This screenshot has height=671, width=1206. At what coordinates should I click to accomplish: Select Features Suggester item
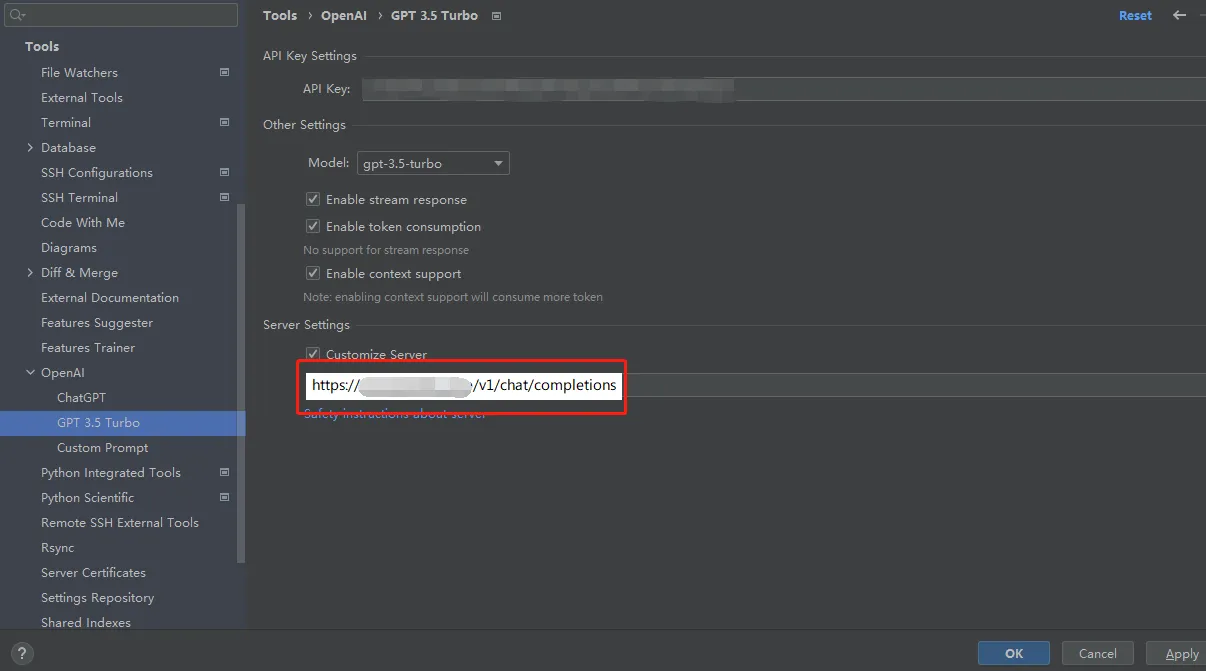coord(97,322)
